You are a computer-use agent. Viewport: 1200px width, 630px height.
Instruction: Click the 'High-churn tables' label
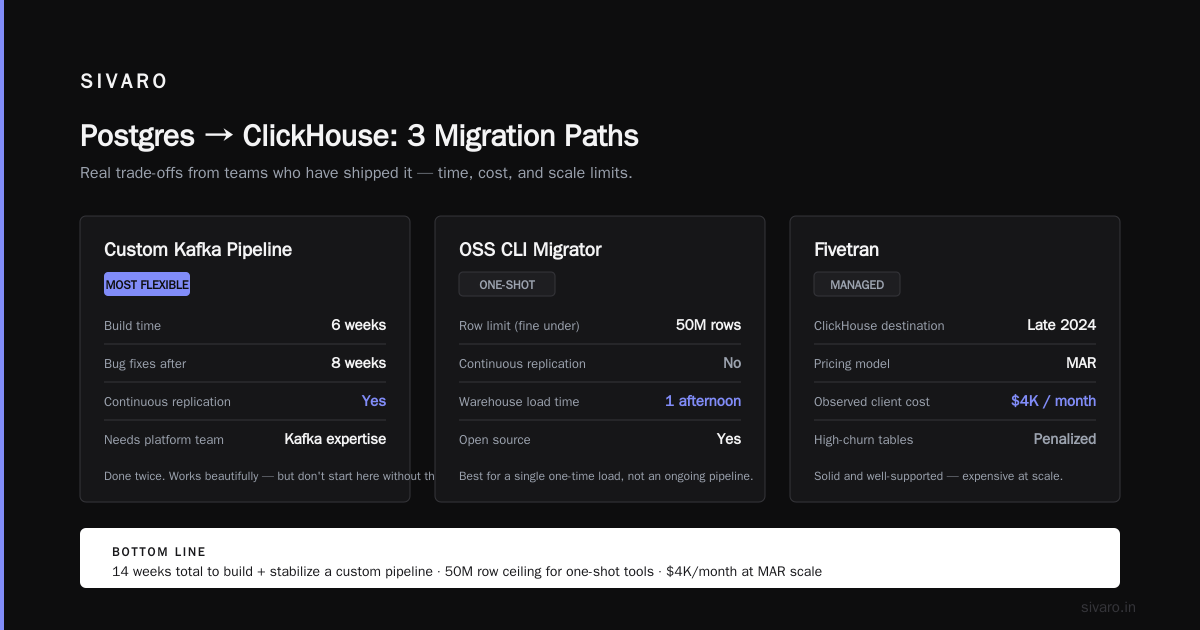tap(864, 440)
